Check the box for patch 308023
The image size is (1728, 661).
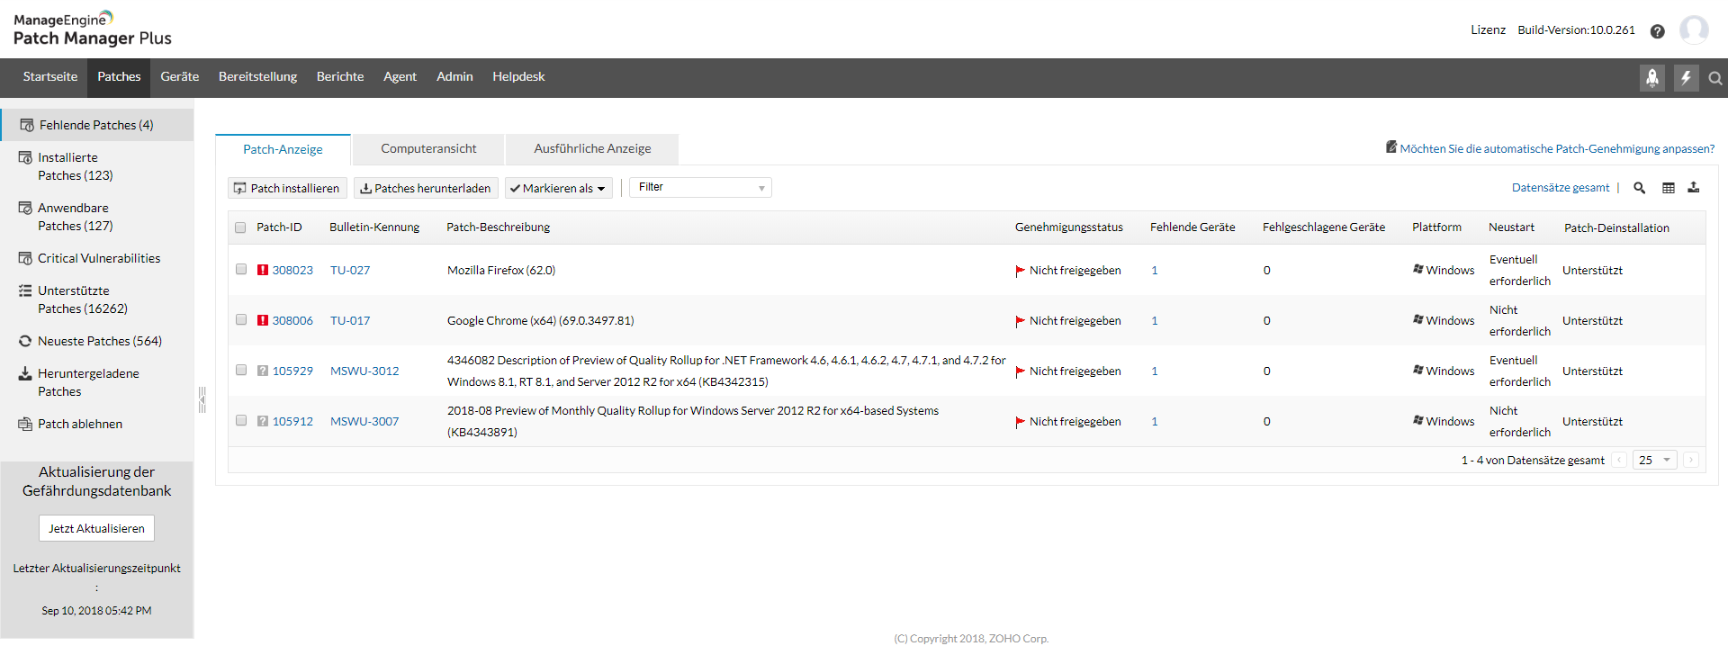pos(241,269)
